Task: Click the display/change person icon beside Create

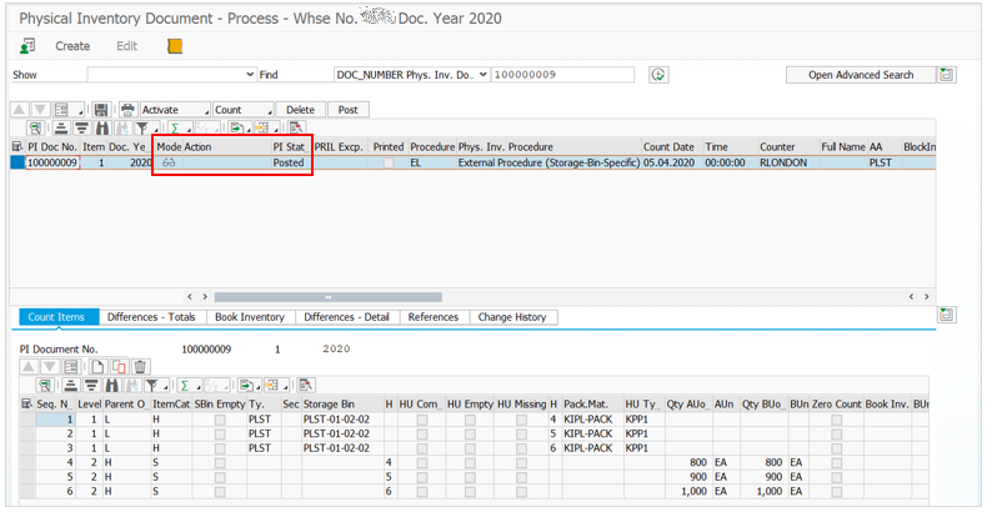Action: 27,46
